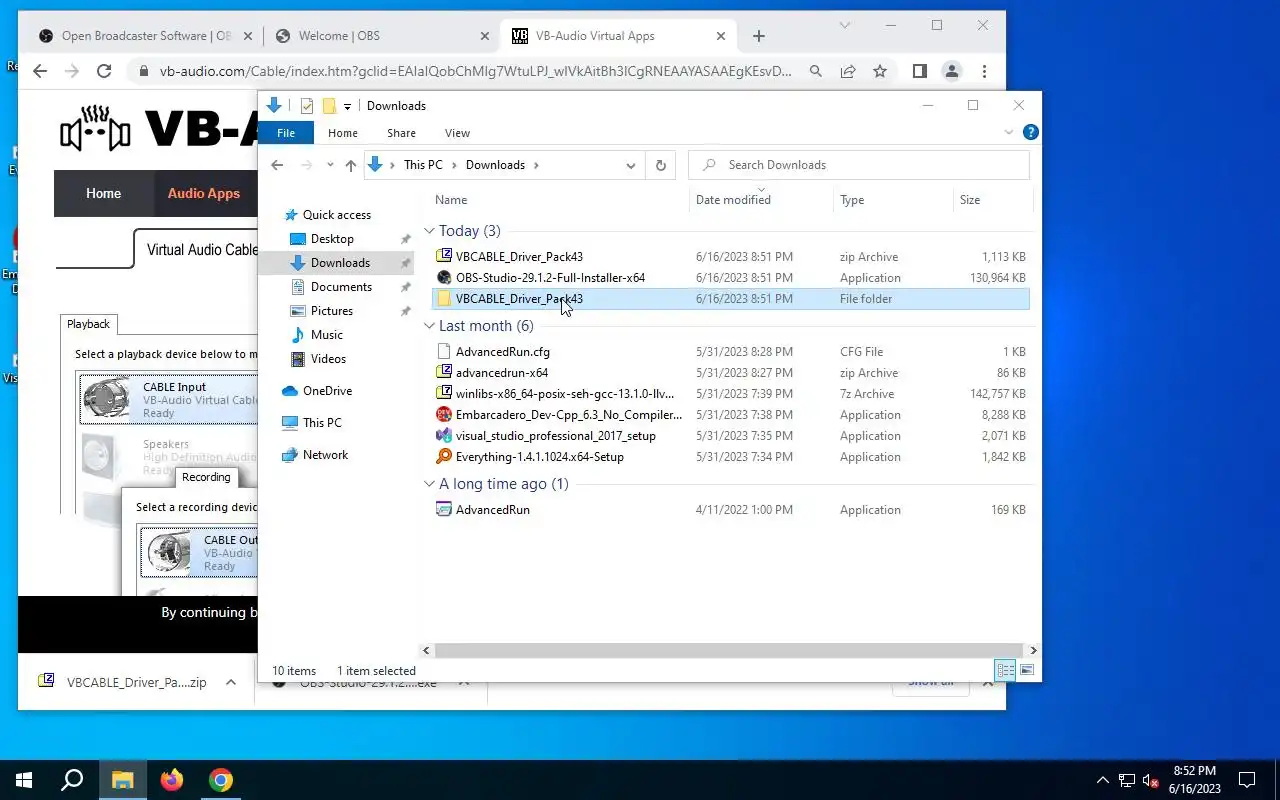Open notification center icon
The image size is (1280, 800).
(1247, 780)
